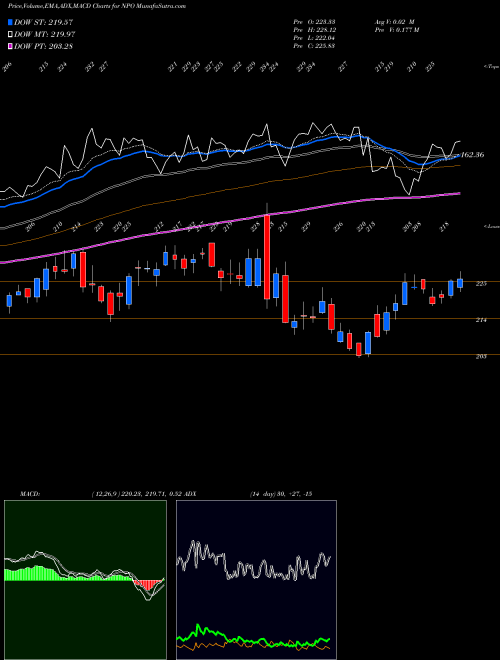Click the 214 price axis label
The height and width of the screenshot is (660, 500).
481,320
